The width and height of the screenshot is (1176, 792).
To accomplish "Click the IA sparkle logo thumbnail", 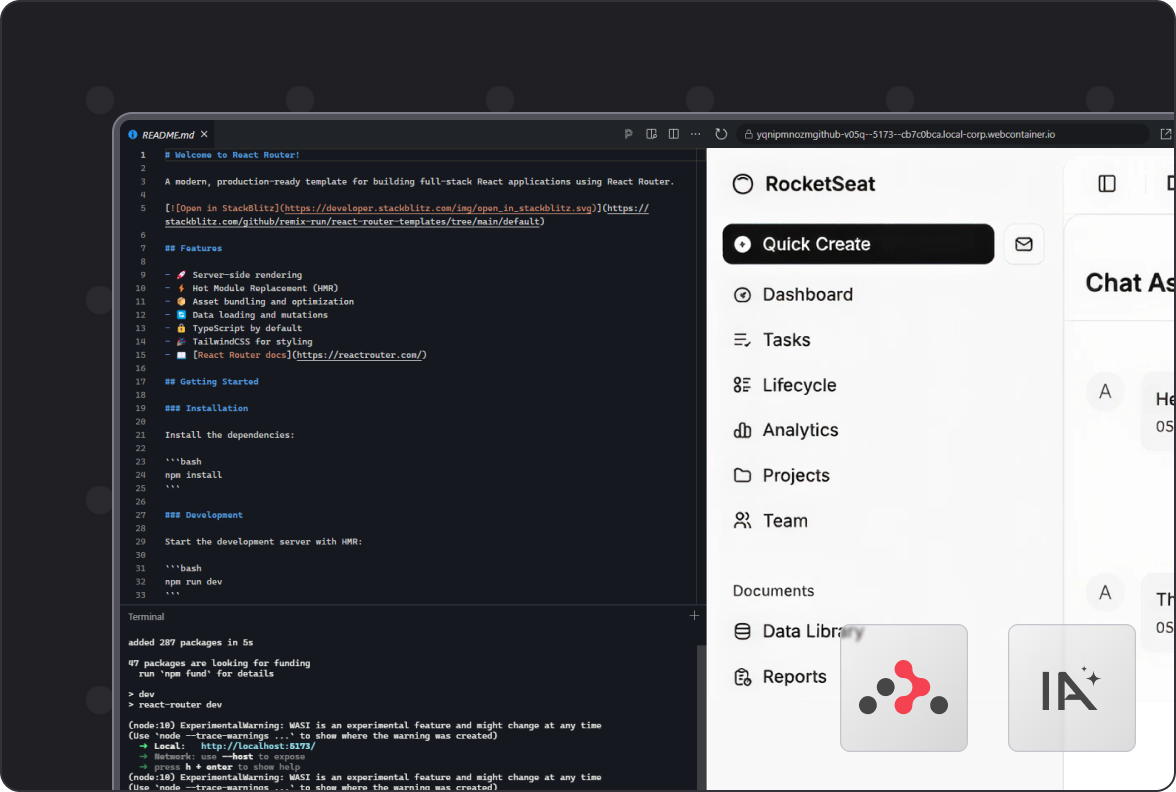I will pyautogui.click(x=1072, y=688).
